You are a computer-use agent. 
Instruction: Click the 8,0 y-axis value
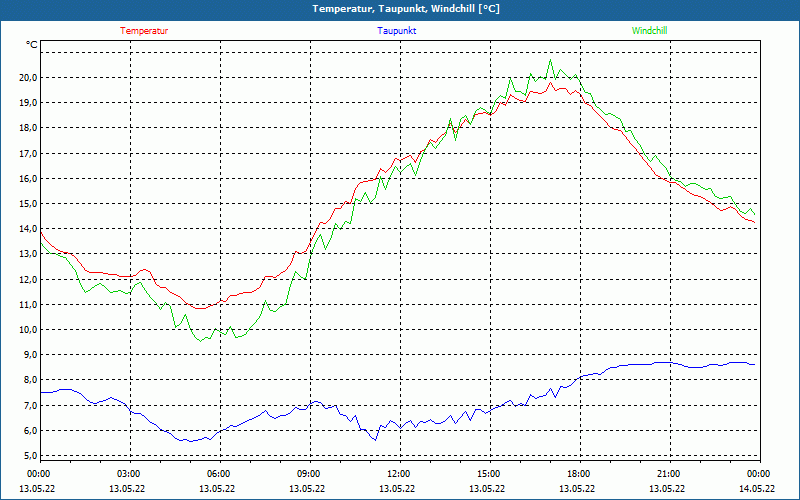tap(30, 380)
